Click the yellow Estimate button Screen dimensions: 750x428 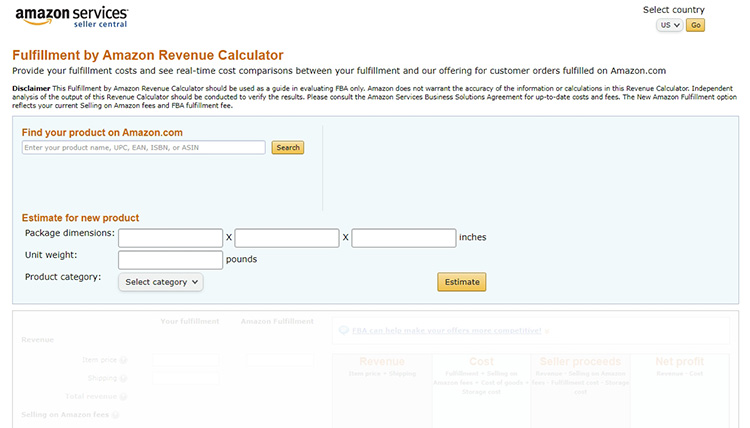[x=462, y=282]
